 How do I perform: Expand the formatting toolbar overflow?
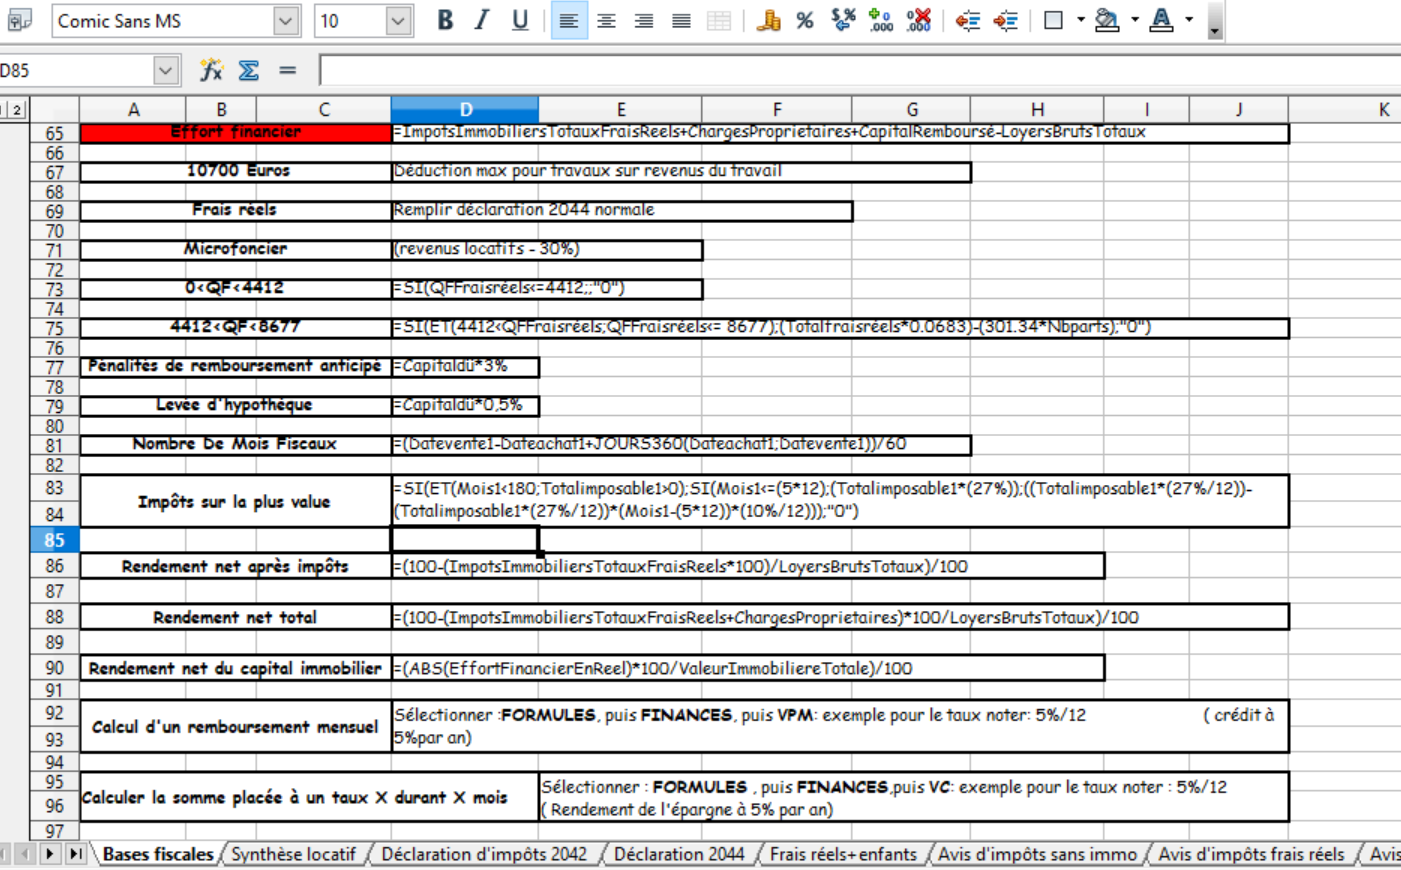coord(1214,21)
